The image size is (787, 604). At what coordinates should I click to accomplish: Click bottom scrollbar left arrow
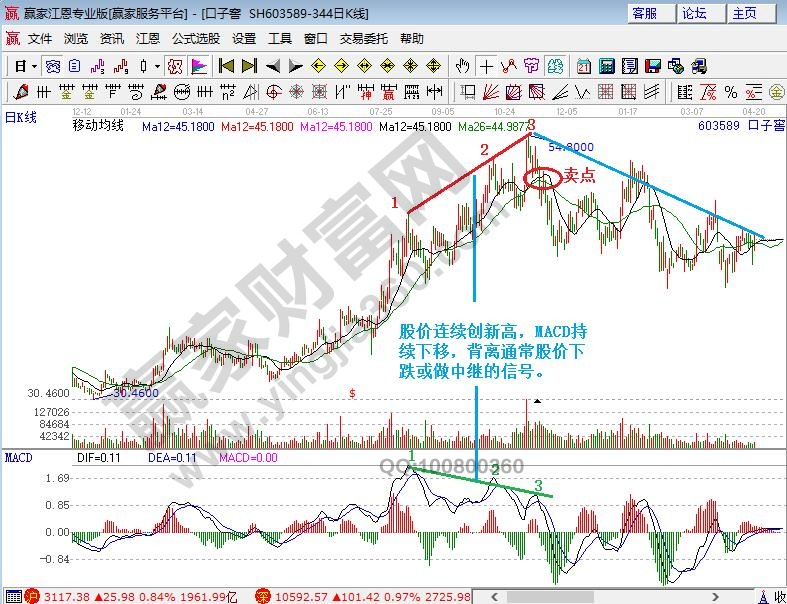coord(494,597)
